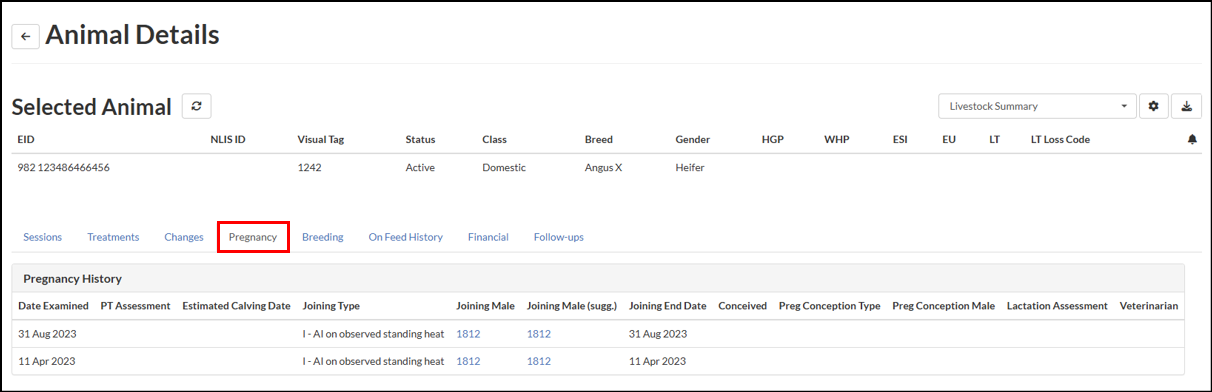The height and width of the screenshot is (392, 1212).
Task: Show the Financial tab
Action: point(488,237)
